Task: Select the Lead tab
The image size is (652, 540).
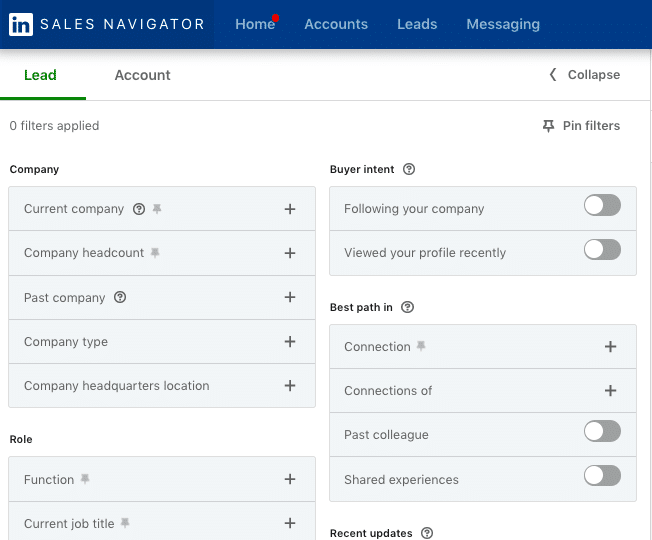Action: 40,75
